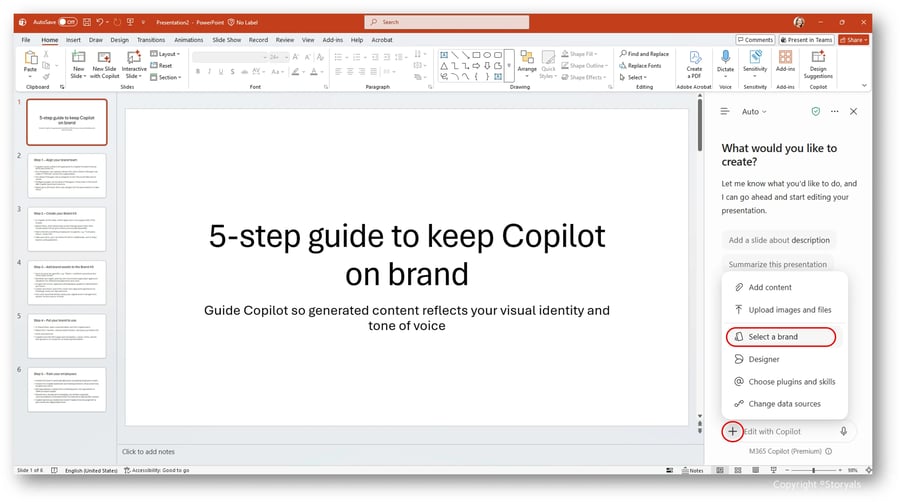Screen dimensions: 900x502
Task: Toggle the AutoSave switch
Action: (x=68, y=22)
